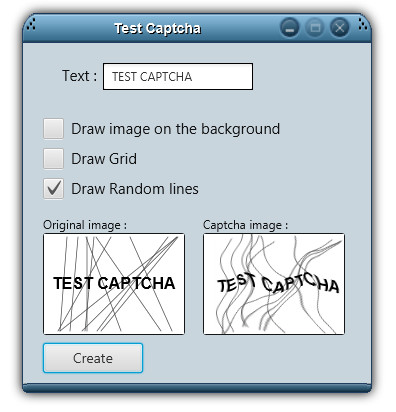Click the dotted grip icon at top-right corner
The height and width of the screenshot is (412, 396).
363,24
